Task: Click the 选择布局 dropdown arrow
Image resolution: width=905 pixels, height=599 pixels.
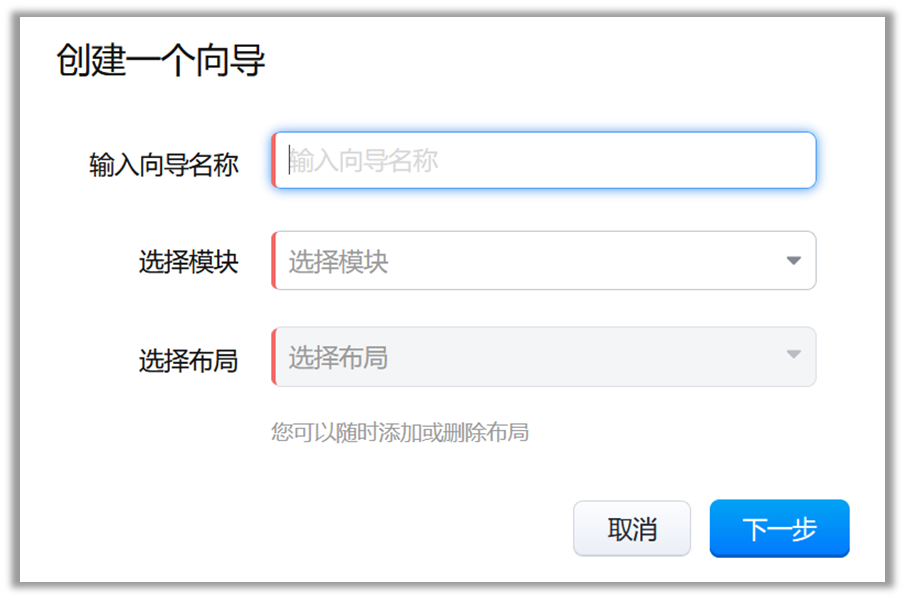Action: [793, 356]
